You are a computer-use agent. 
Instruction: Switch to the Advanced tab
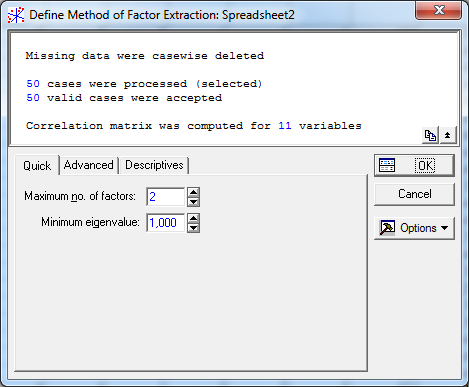[x=89, y=165]
